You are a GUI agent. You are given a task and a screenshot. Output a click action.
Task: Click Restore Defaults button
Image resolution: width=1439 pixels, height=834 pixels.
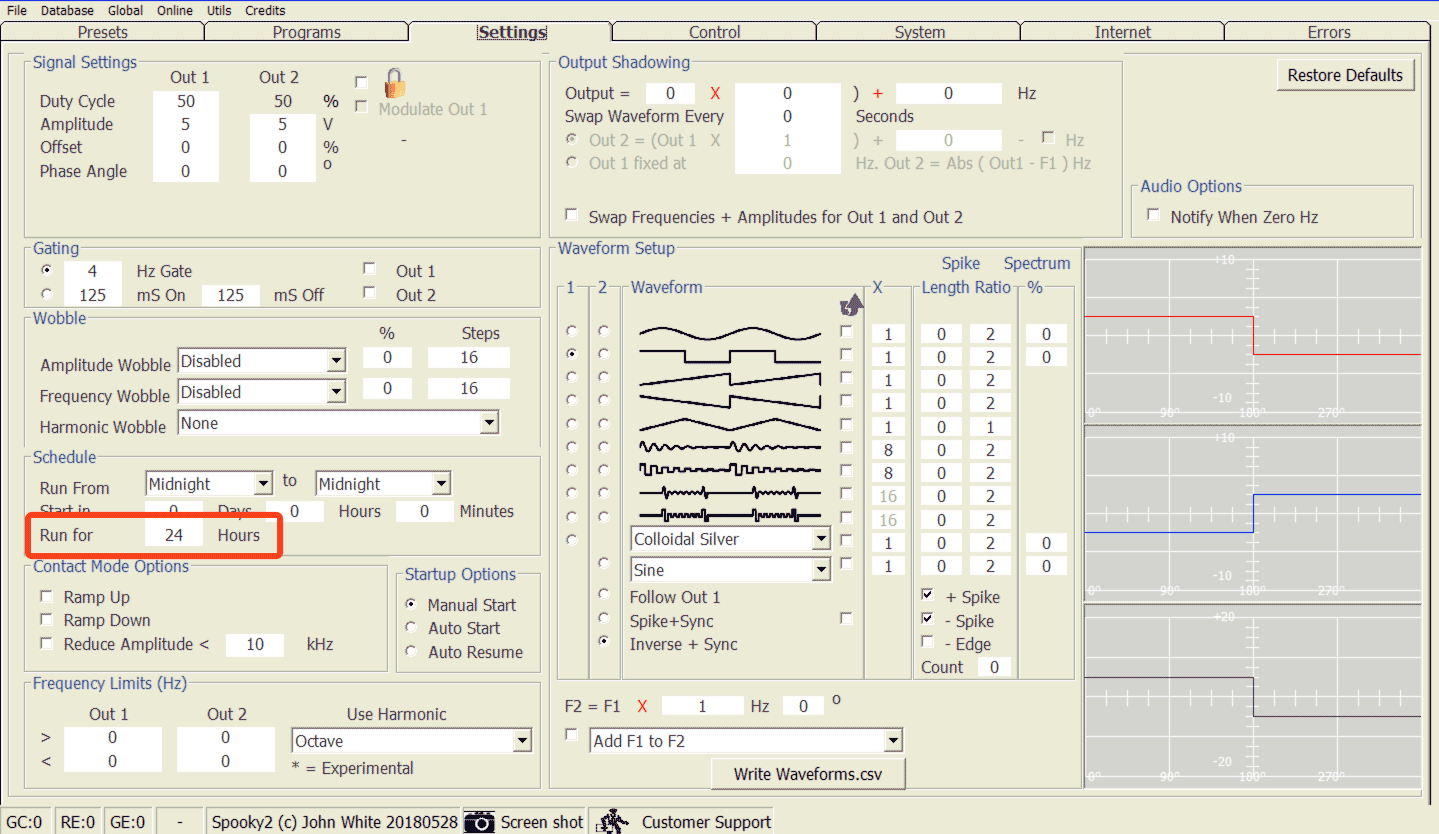1345,75
